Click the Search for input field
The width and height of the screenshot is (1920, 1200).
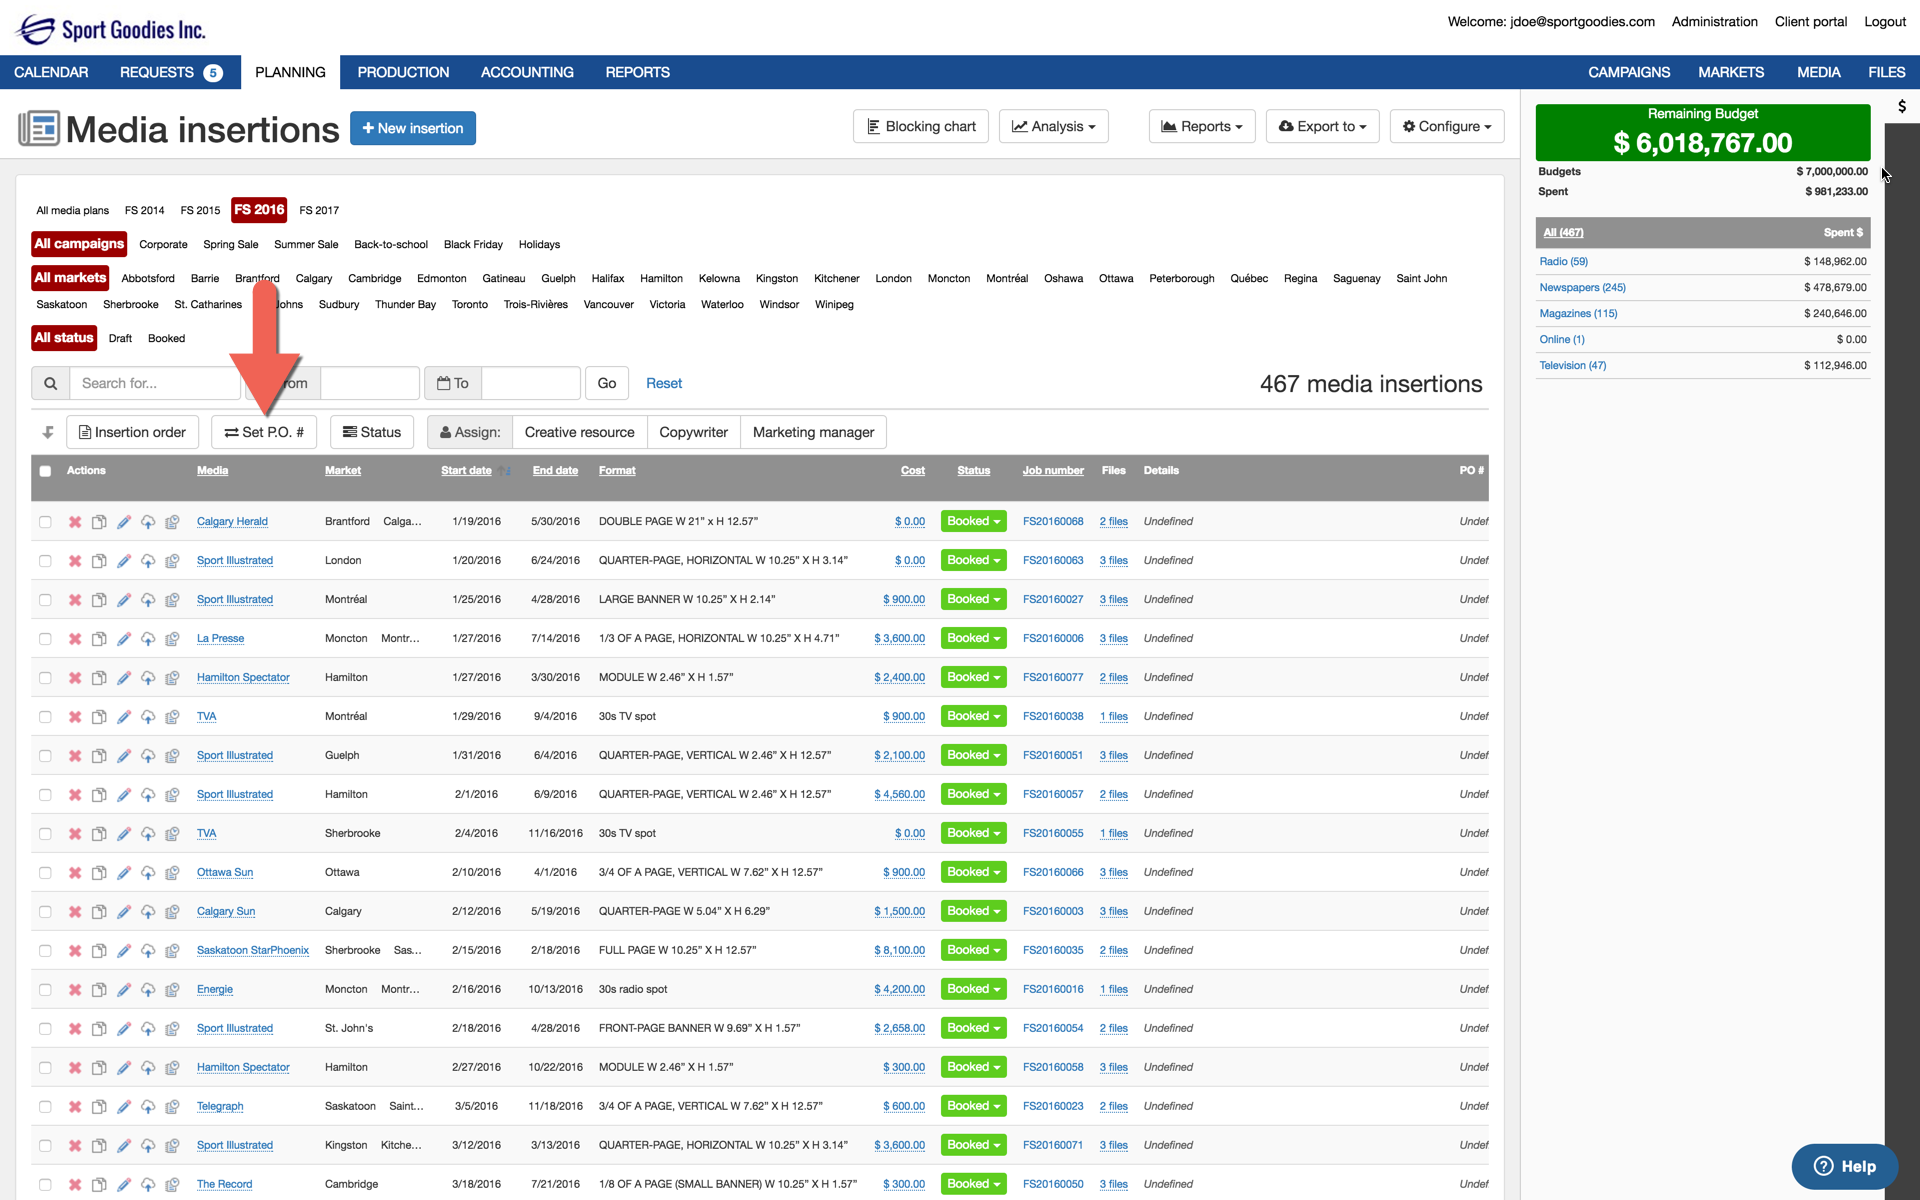(x=155, y=383)
